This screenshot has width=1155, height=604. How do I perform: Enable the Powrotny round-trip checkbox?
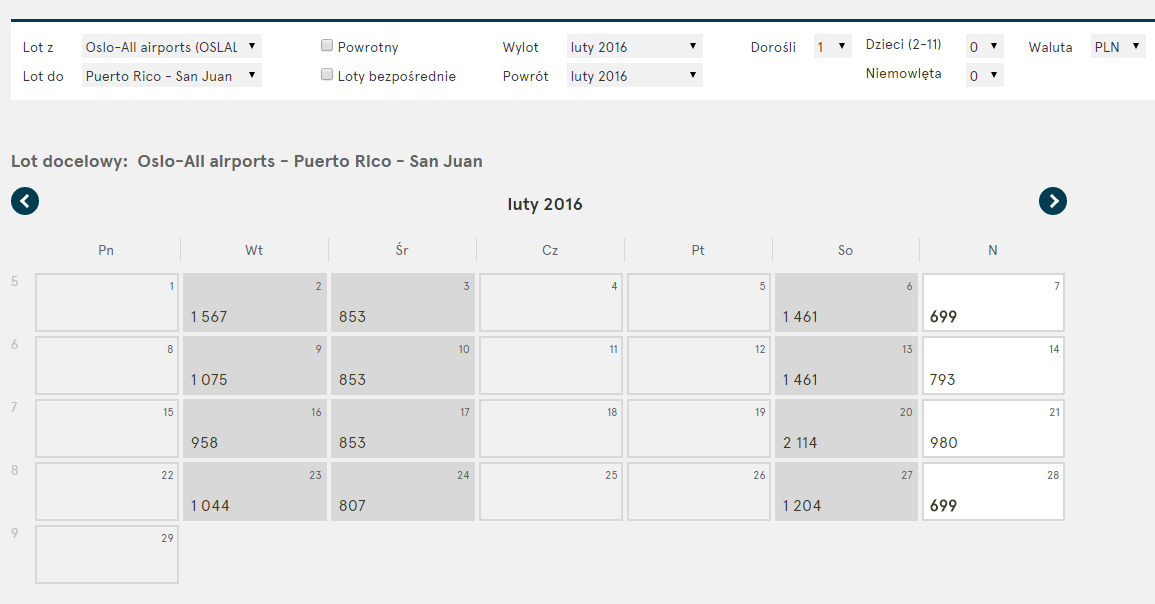pos(327,46)
